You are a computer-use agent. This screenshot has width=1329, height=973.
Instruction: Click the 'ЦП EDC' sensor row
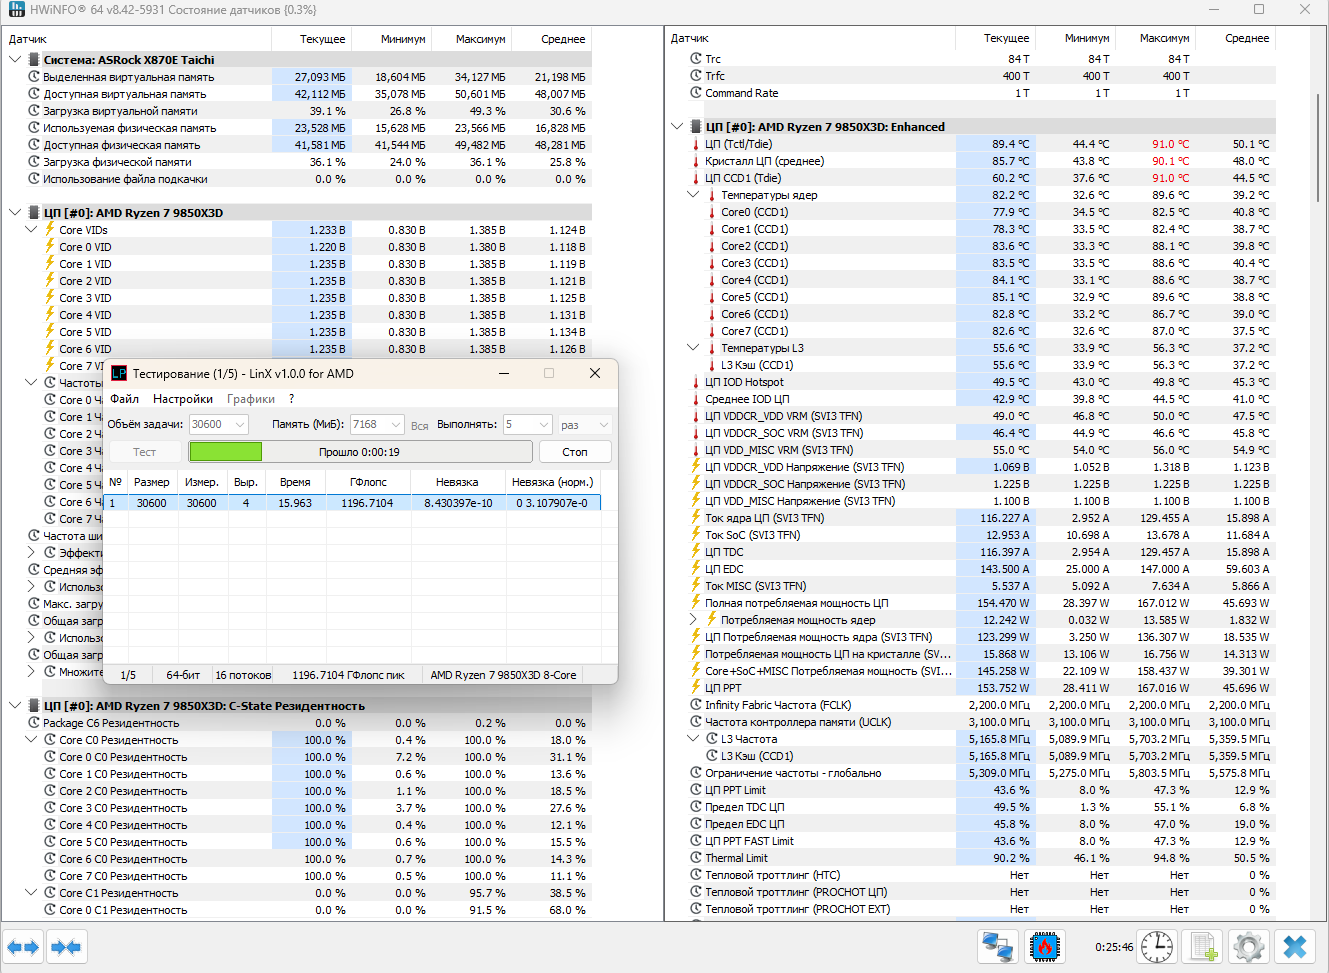click(x=981, y=569)
